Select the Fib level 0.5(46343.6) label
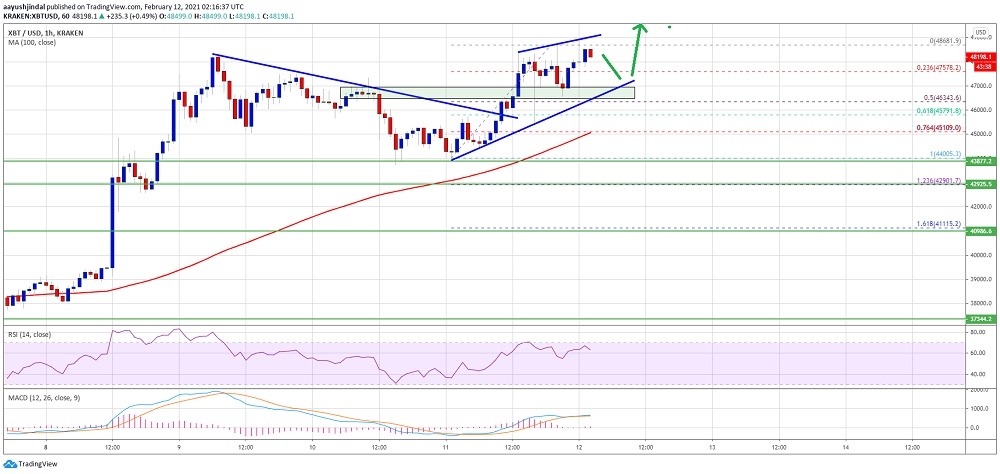1000x474 pixels. [x=943, y=98]
